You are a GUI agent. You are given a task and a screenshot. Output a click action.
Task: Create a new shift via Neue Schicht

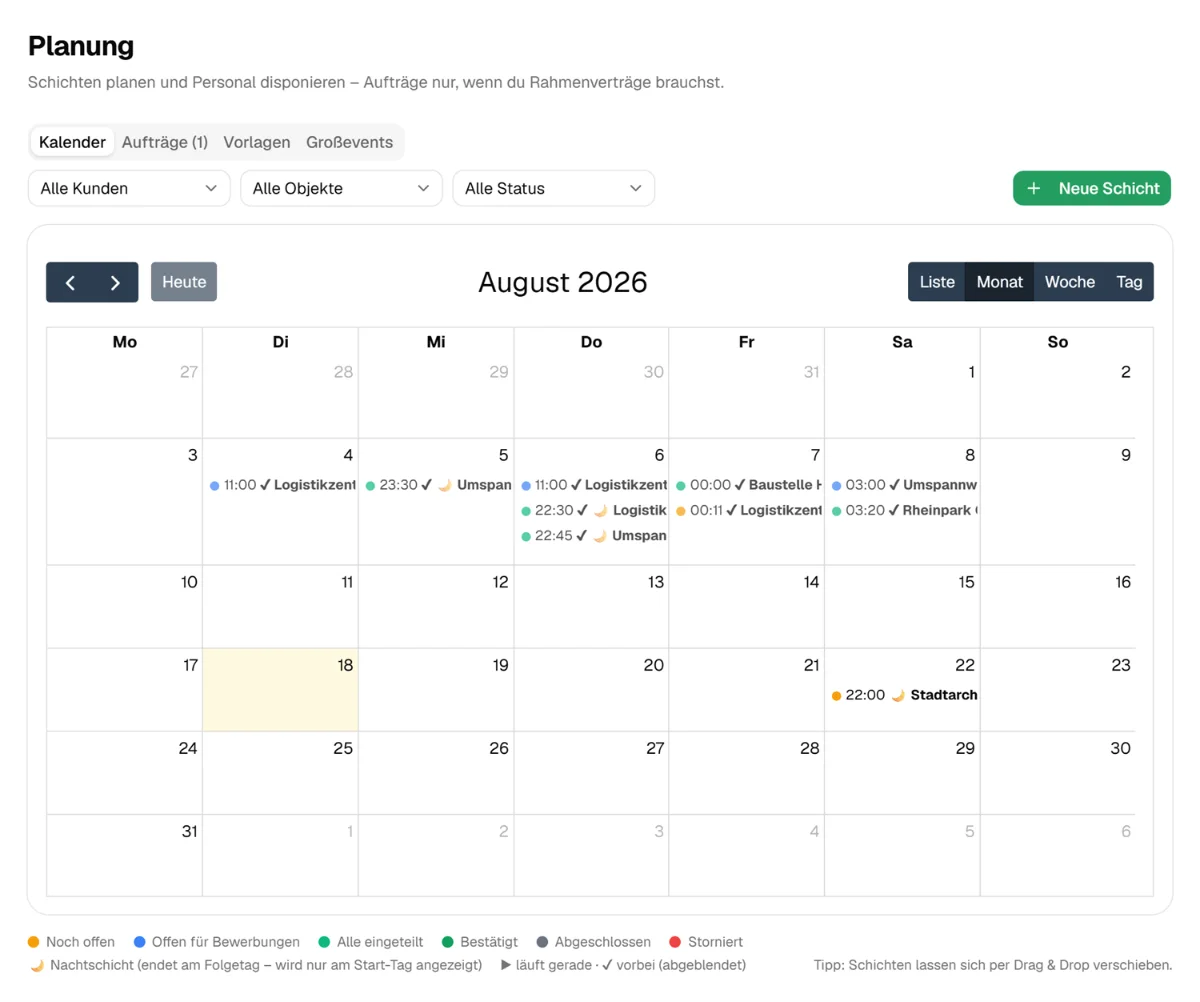coord(1092,188)
